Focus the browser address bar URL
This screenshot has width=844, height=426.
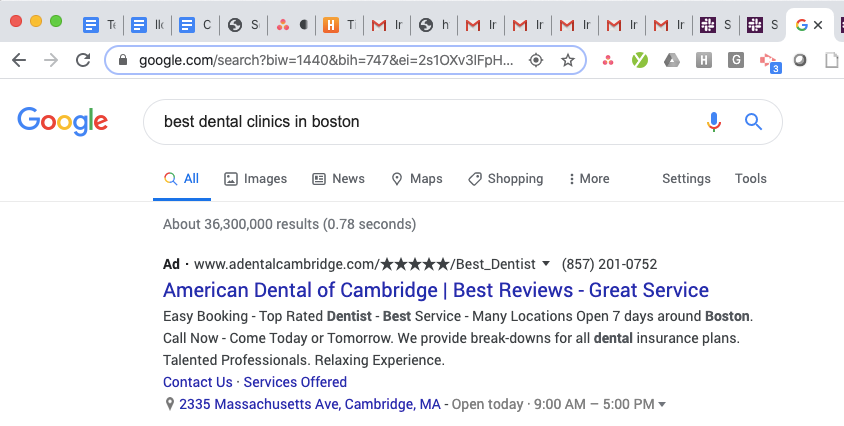(326, 60)
